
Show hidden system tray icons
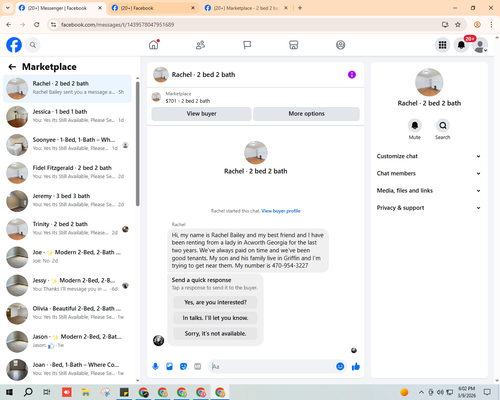tap(421, 392)
